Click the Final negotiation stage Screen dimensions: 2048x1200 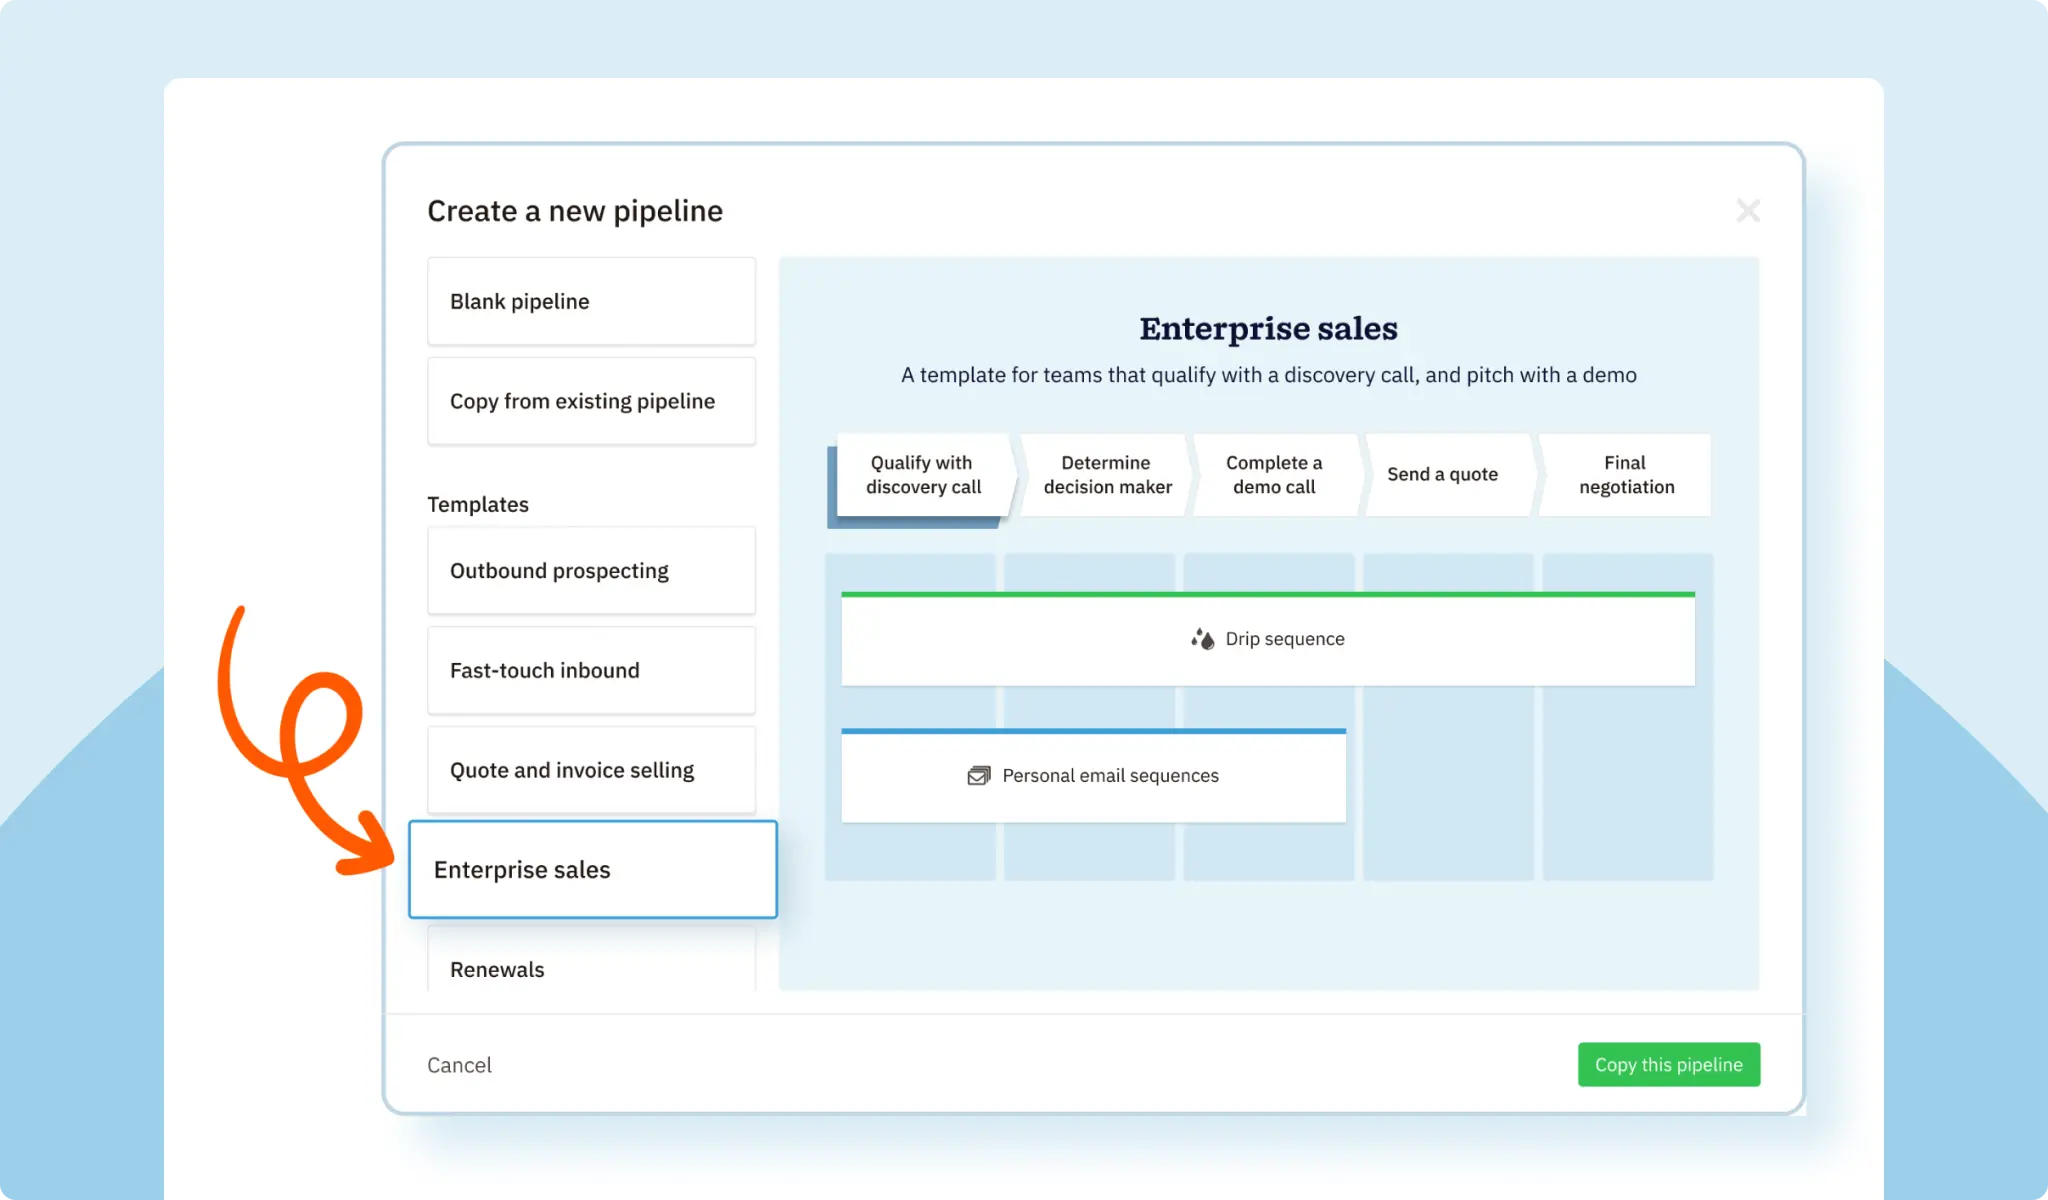(1626, 474)
